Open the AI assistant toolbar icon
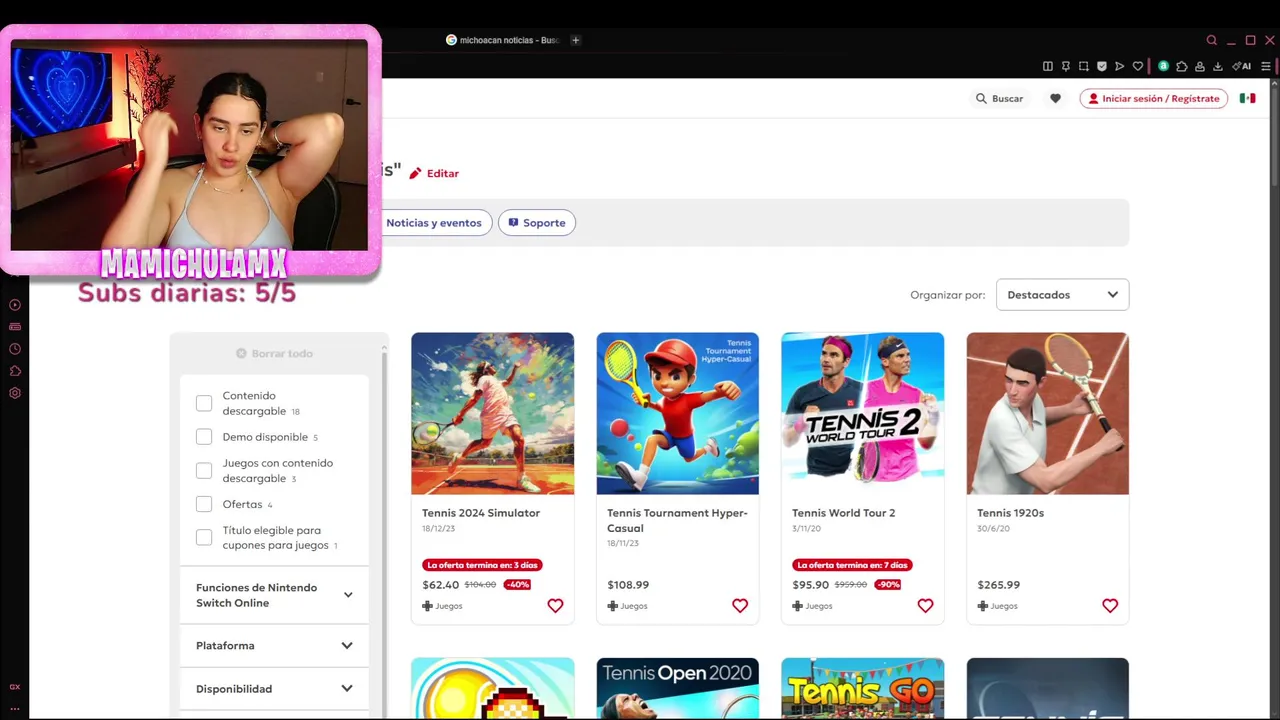1280x720 pixels. coord(1242,66)
